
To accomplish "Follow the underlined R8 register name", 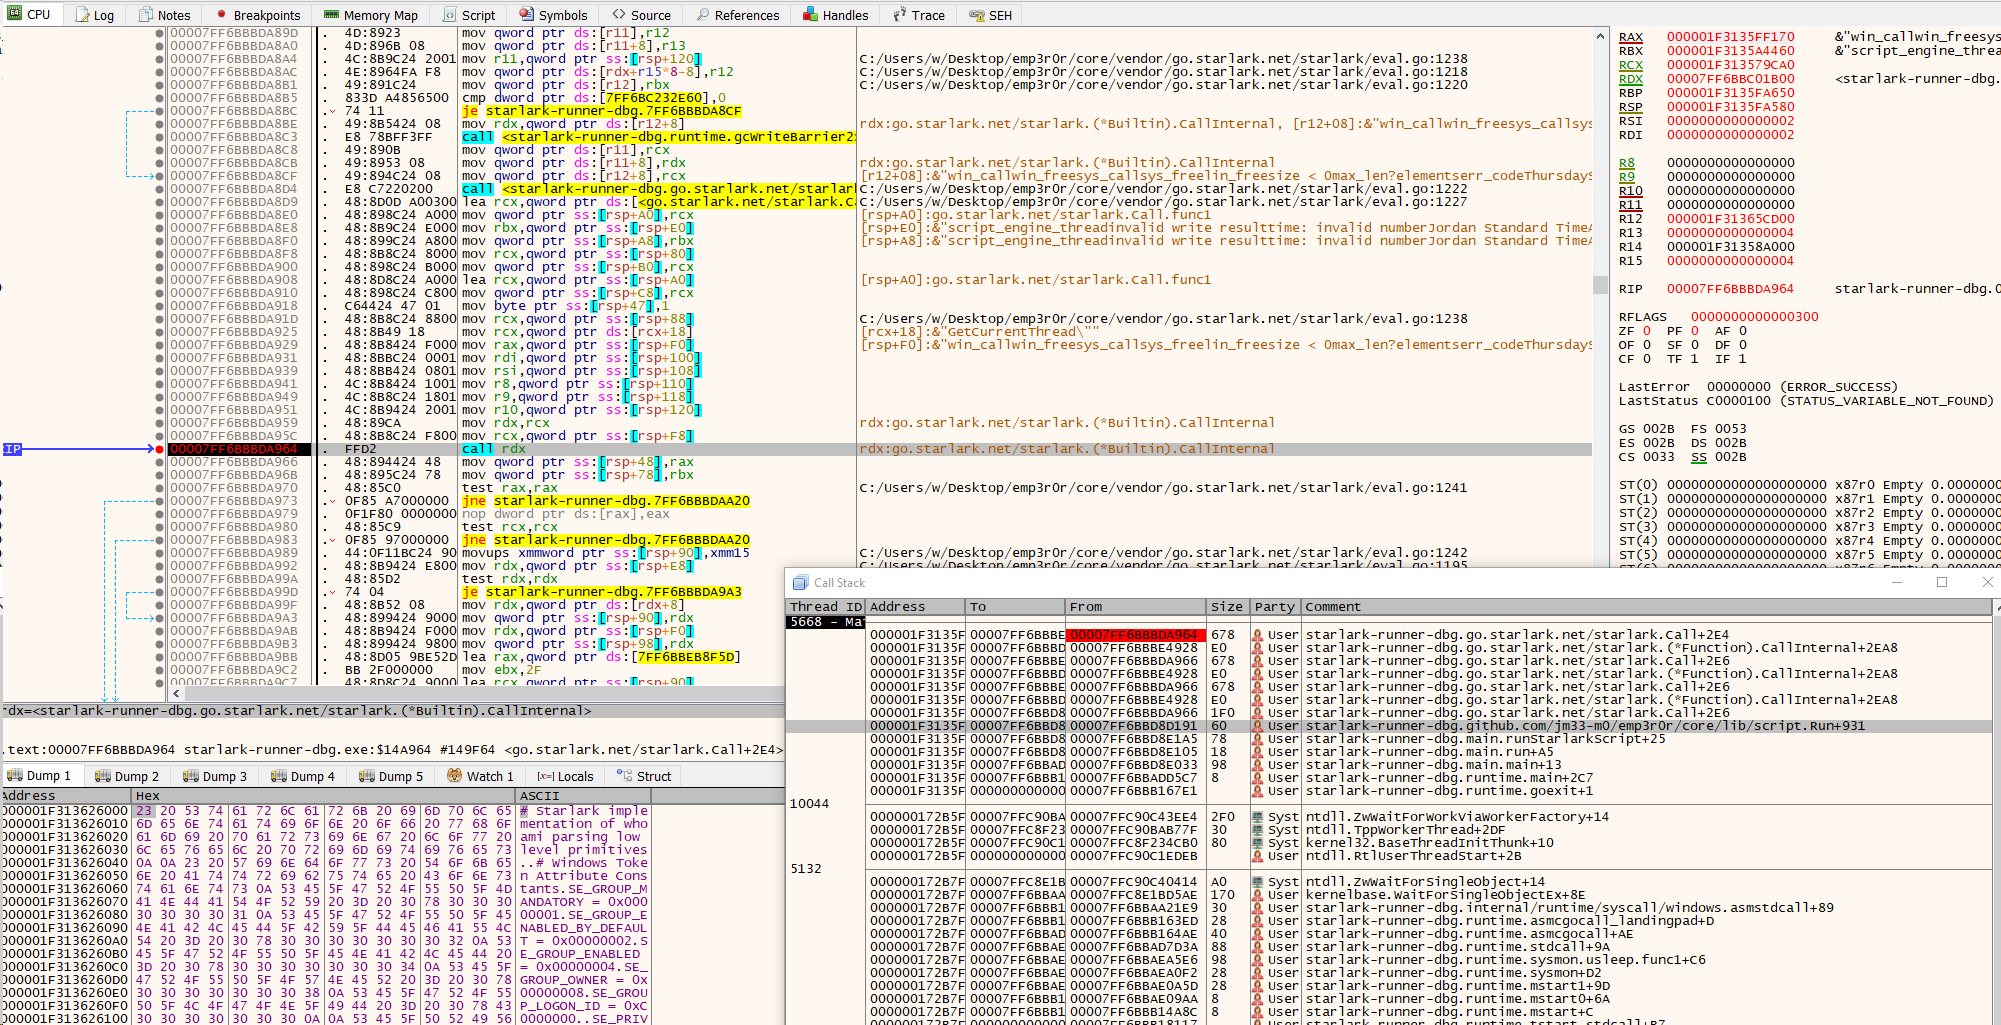I will (x=1627, y=163).
